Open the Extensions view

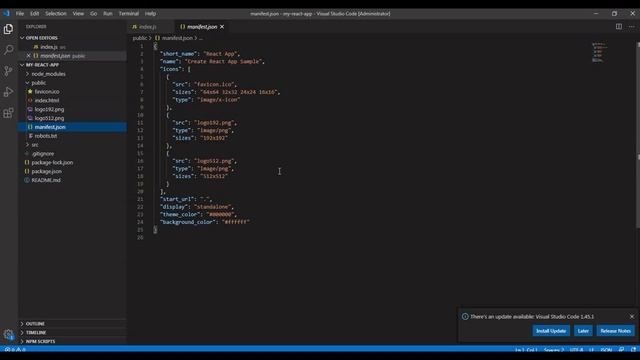tap(8, 113)
